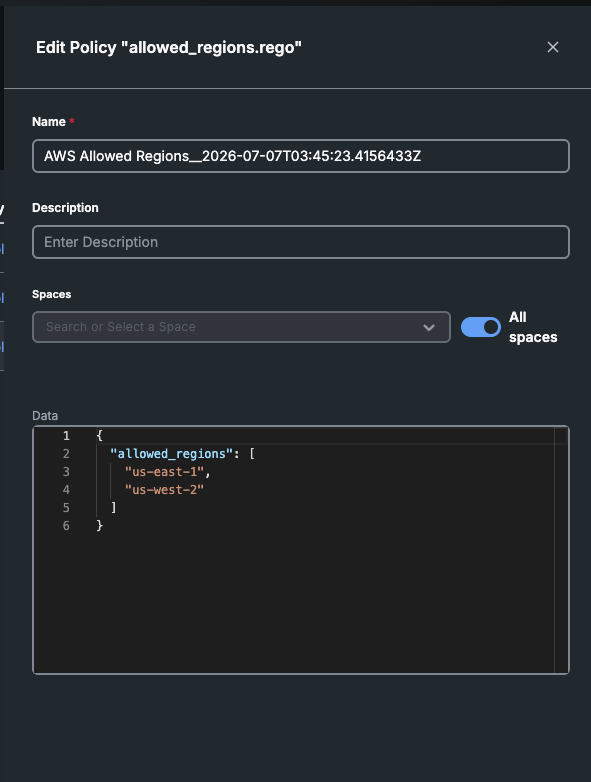Click line number 6 in the Data editor
Image resolution: width=591 pixels, height=782 pixels.
66,526
